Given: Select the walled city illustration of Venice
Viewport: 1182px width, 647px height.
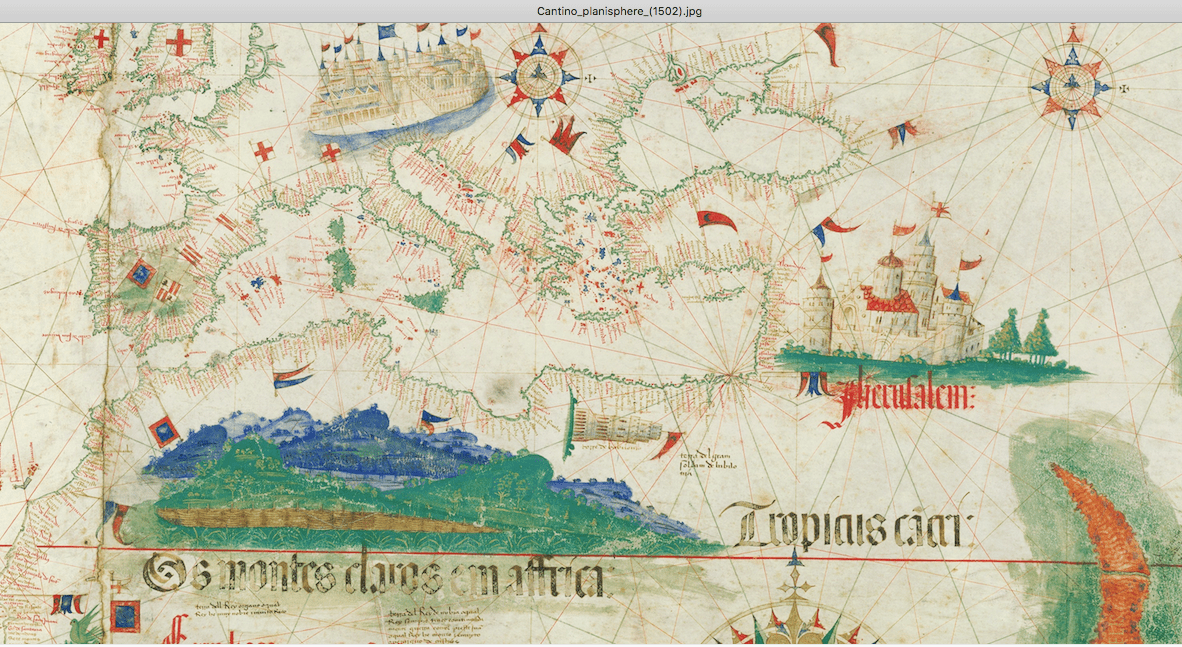Looking at the screenshot, I should (401, 81).
